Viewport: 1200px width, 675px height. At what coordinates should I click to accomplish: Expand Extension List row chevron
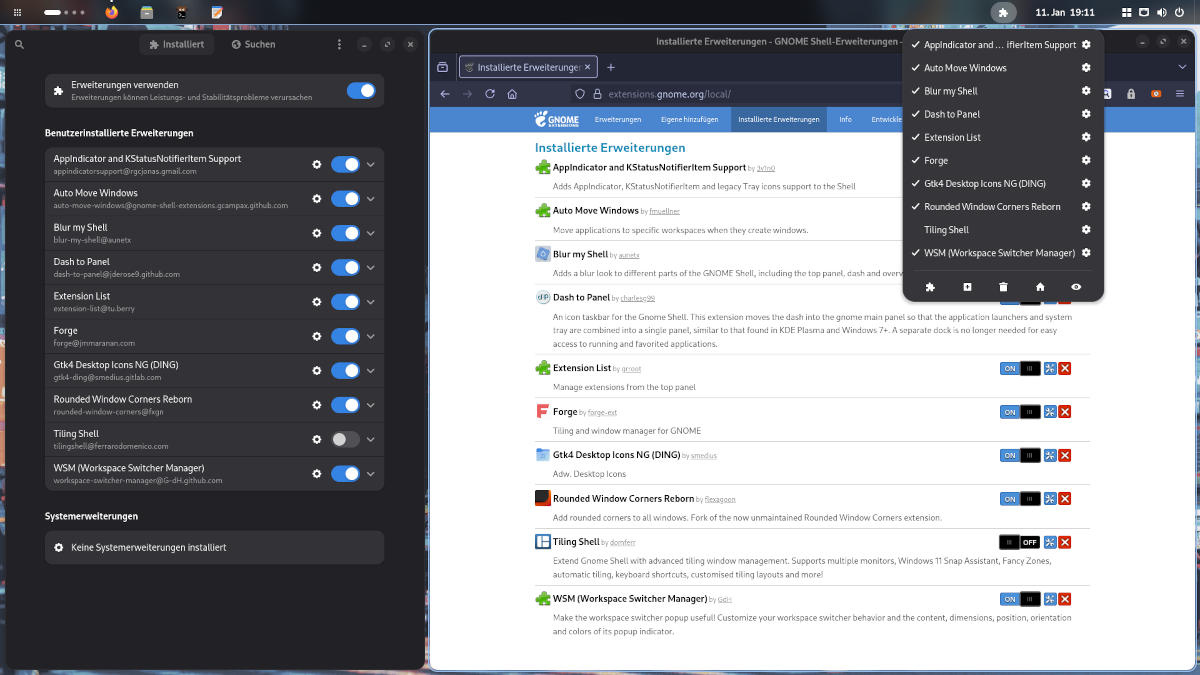(371, 302)
